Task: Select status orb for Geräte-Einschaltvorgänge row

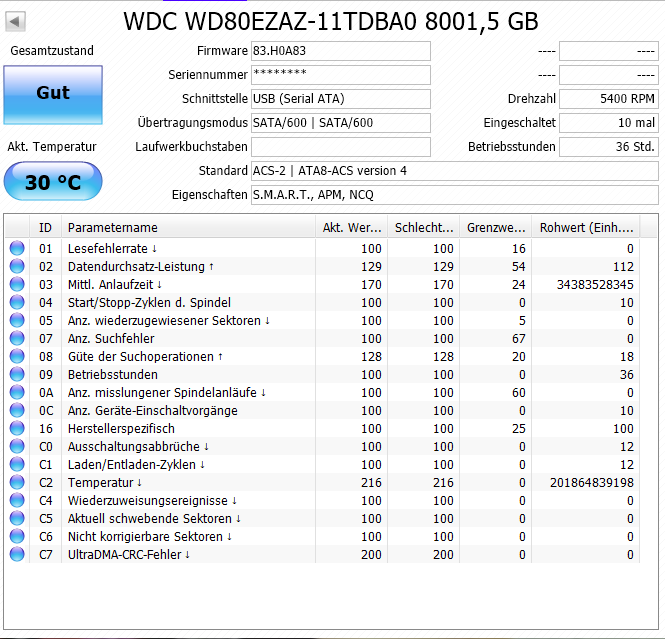Action: pos(17,410)
